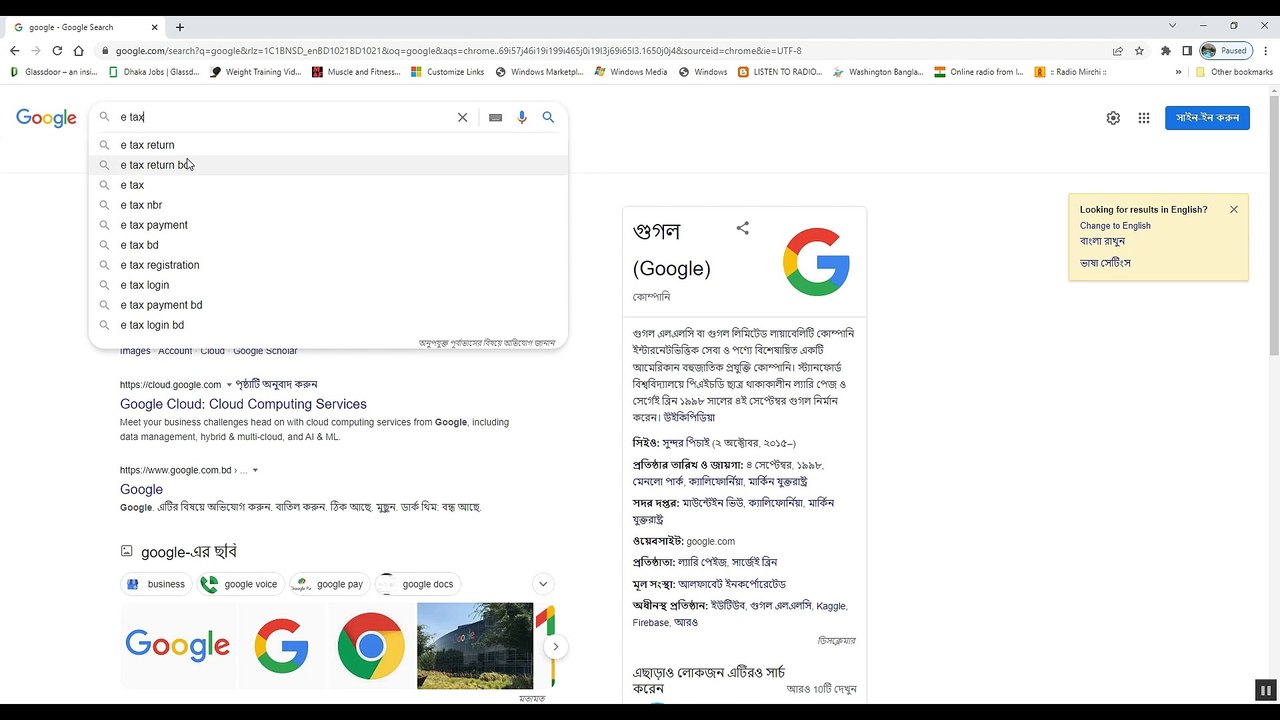Filter images by the google docs chip
The width and height of the screenshot is (1280, 720).
[x=418, y=584]
